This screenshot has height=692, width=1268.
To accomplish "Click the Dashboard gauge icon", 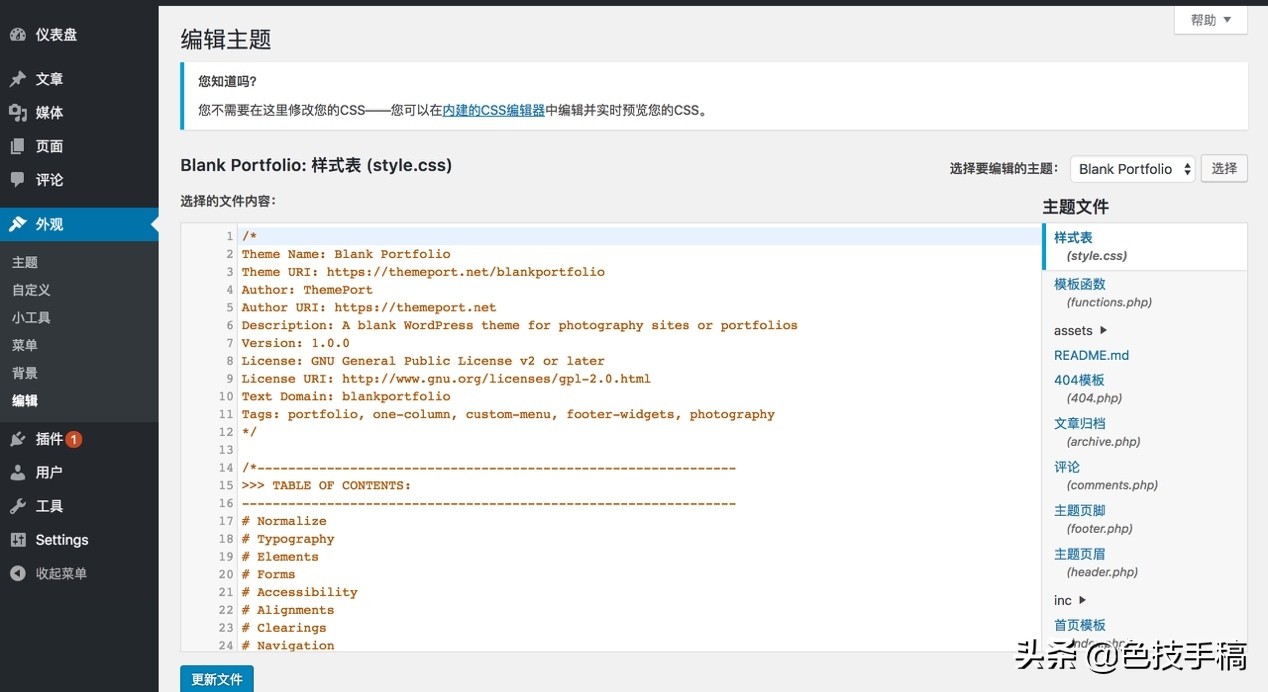I will point(18,34).
